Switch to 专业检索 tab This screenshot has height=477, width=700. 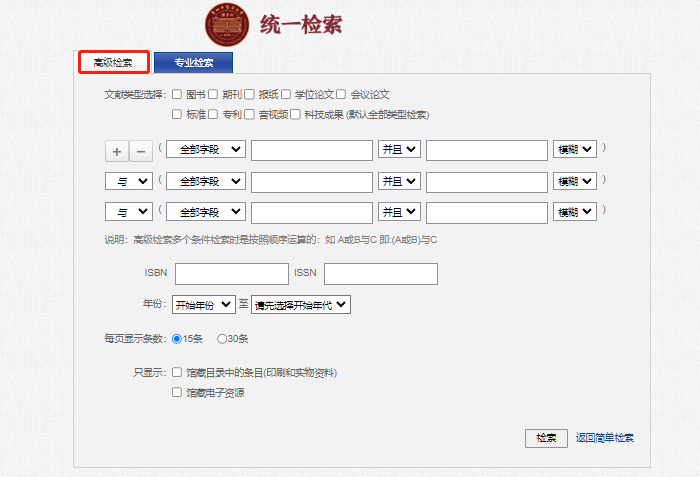coord(194,63)
